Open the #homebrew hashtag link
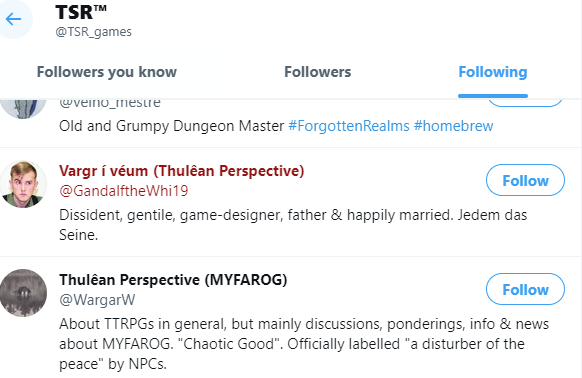 (x=453, y=126)
